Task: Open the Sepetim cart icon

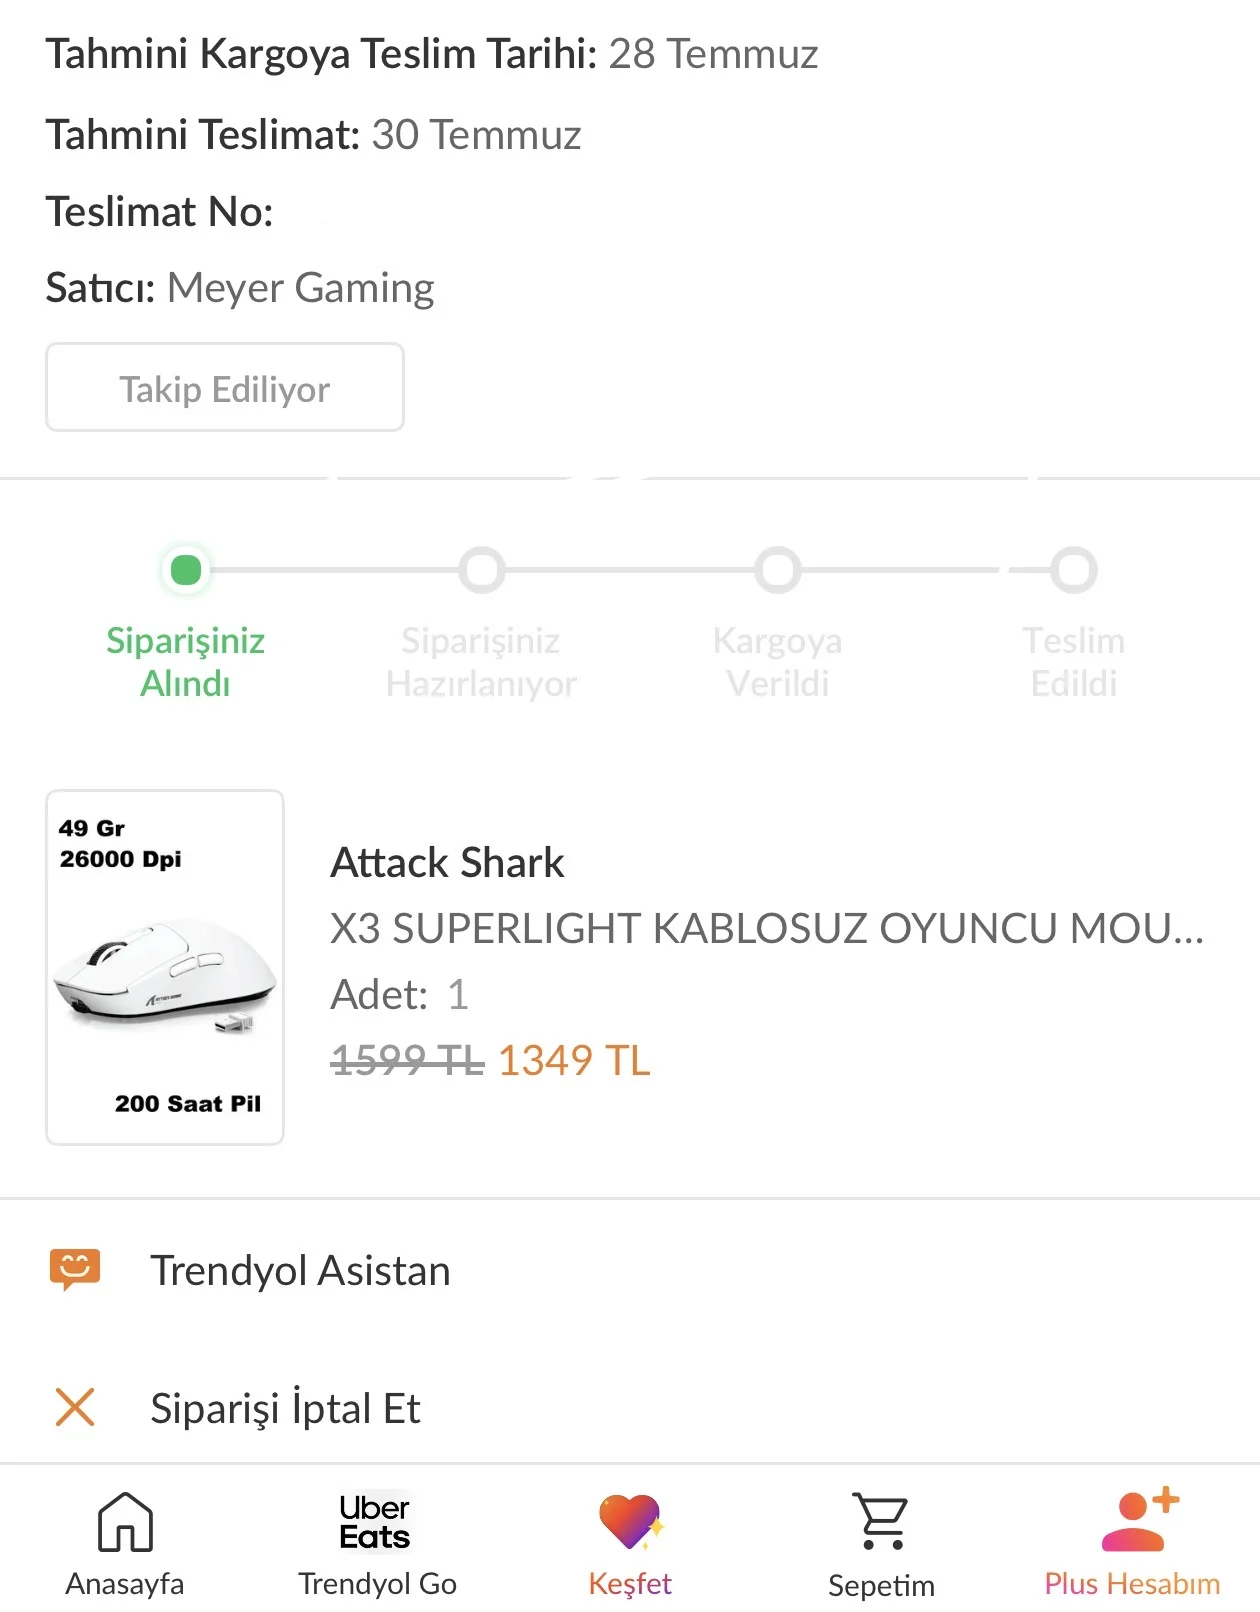Action: tap(881, 1521)
